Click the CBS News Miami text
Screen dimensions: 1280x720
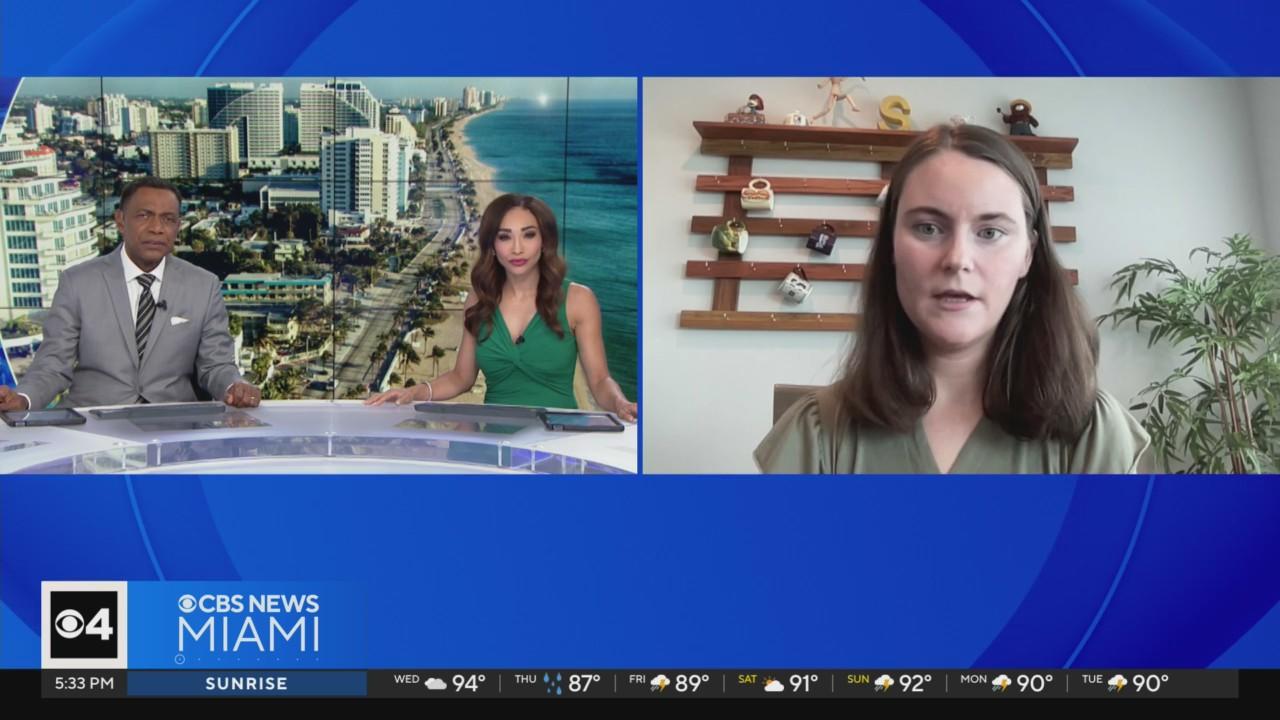coord(248,622)
